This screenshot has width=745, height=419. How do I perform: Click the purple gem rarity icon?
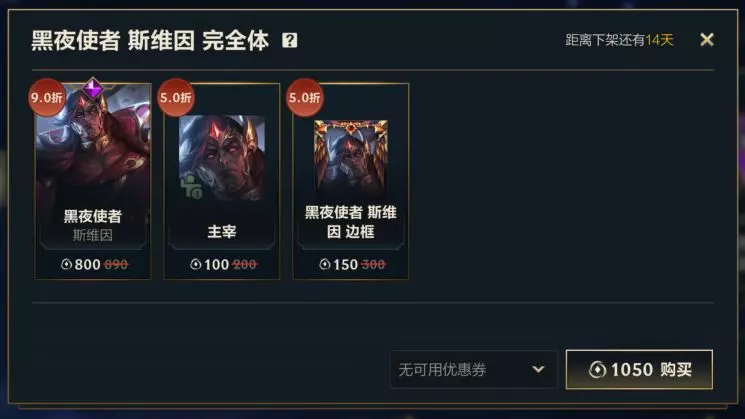pos(93,88)
